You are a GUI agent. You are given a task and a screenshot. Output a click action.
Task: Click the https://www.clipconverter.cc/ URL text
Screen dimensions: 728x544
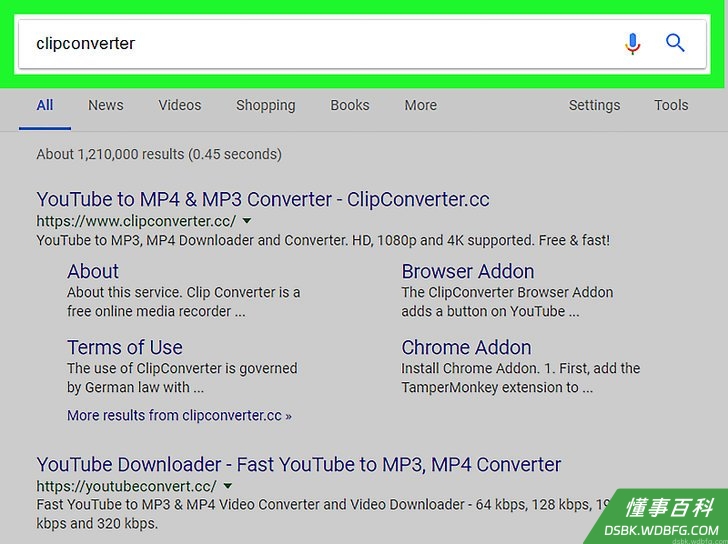[x=136, y=221]
